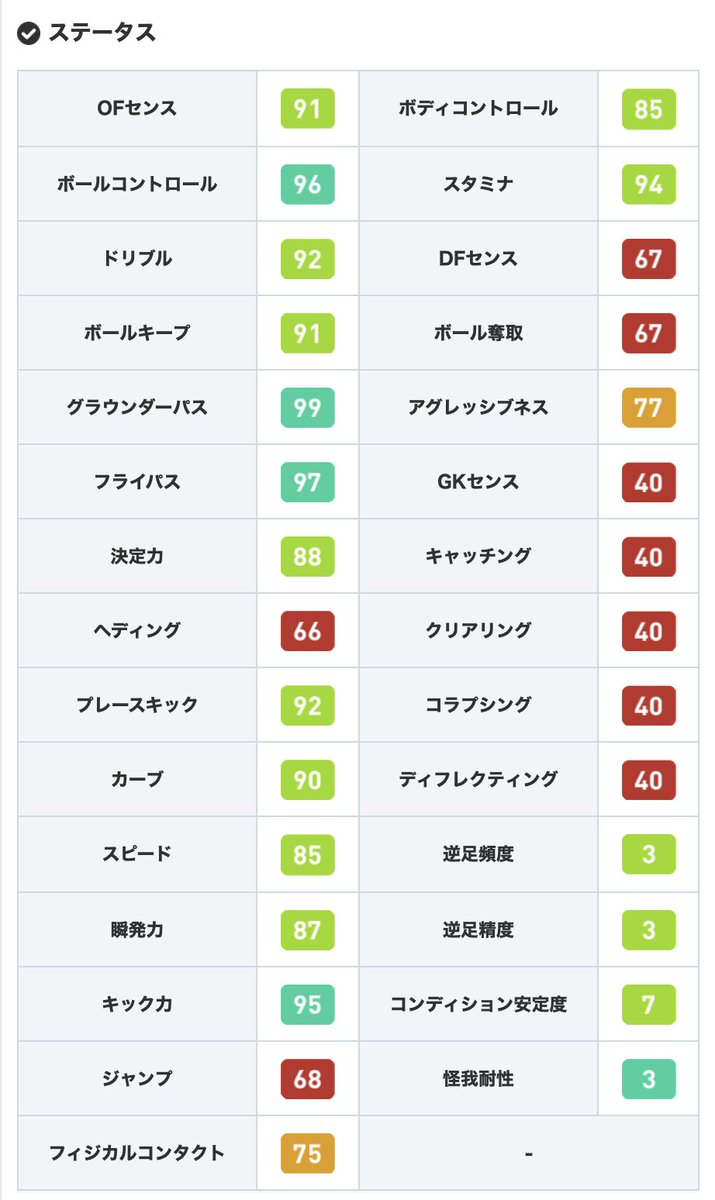This screenshot has height=1200, width=715.
Task: Select the キック力 row label
Action: coord(137,1004)
